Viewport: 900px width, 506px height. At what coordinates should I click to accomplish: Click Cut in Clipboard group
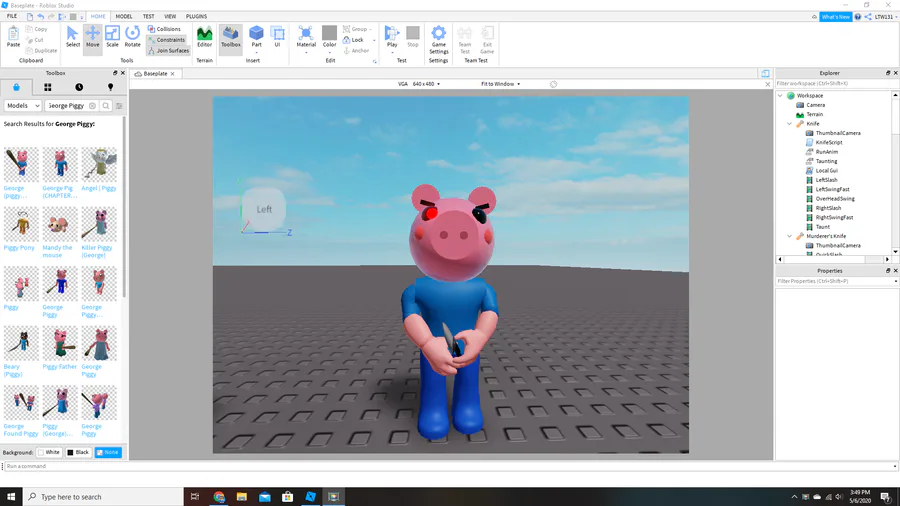pos(35,40)
